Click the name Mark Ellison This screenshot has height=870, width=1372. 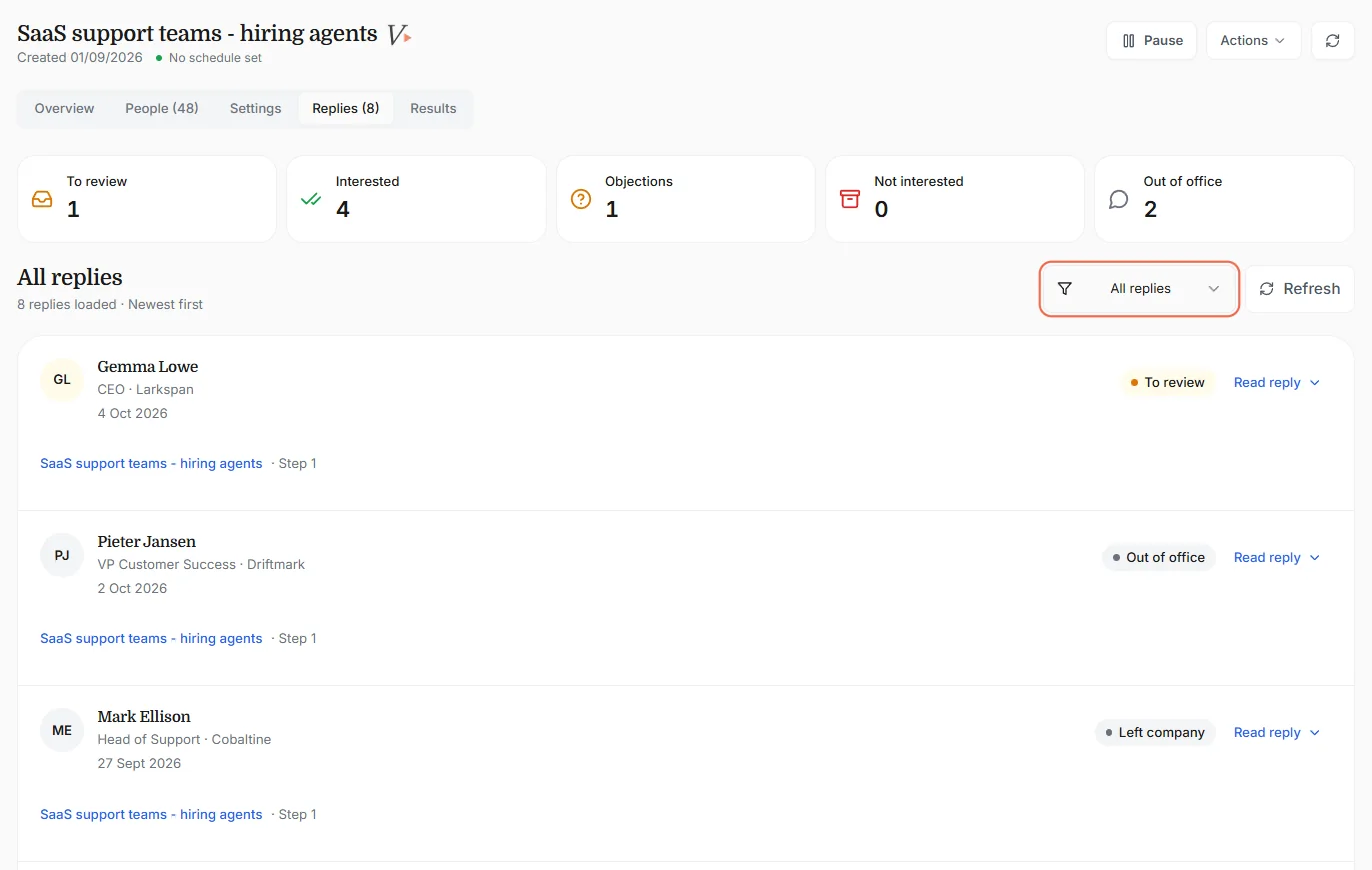click(144, 717)
